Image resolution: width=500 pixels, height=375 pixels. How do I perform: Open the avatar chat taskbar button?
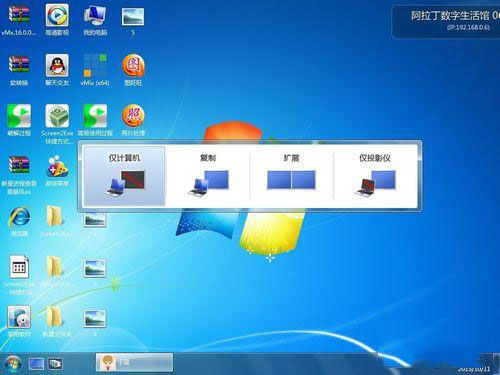(x=134, y=362)
